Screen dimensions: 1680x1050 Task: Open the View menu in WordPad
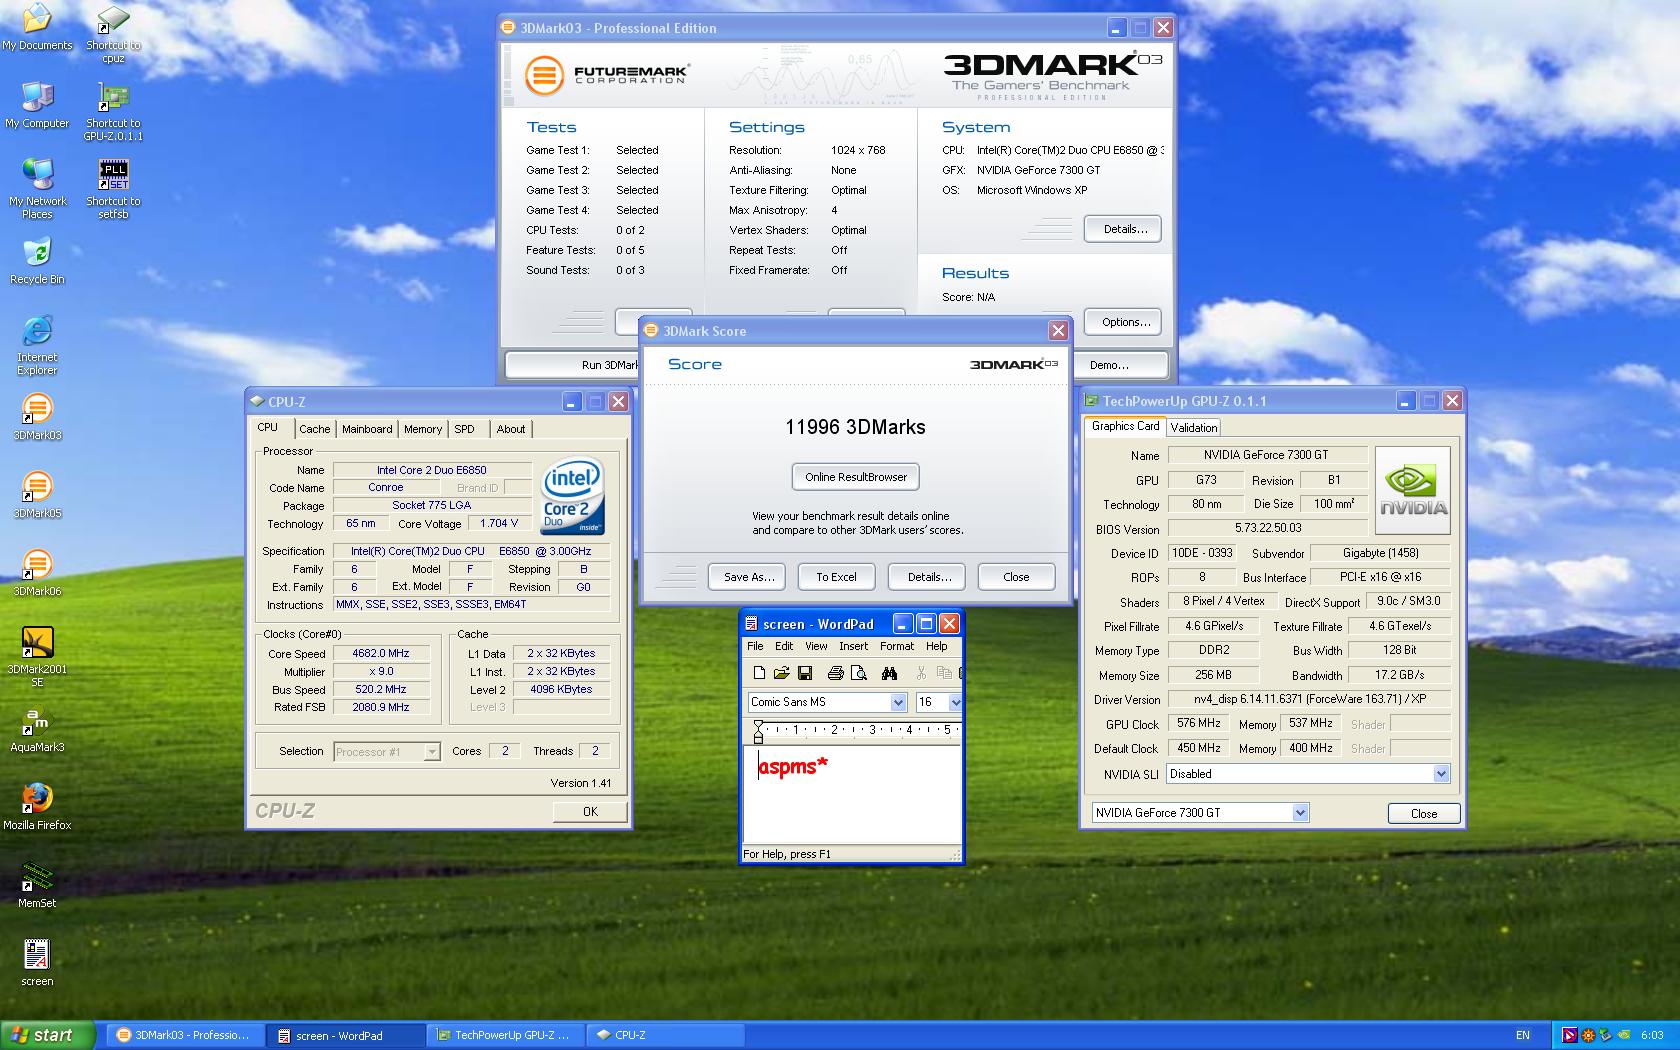[816, 646]
